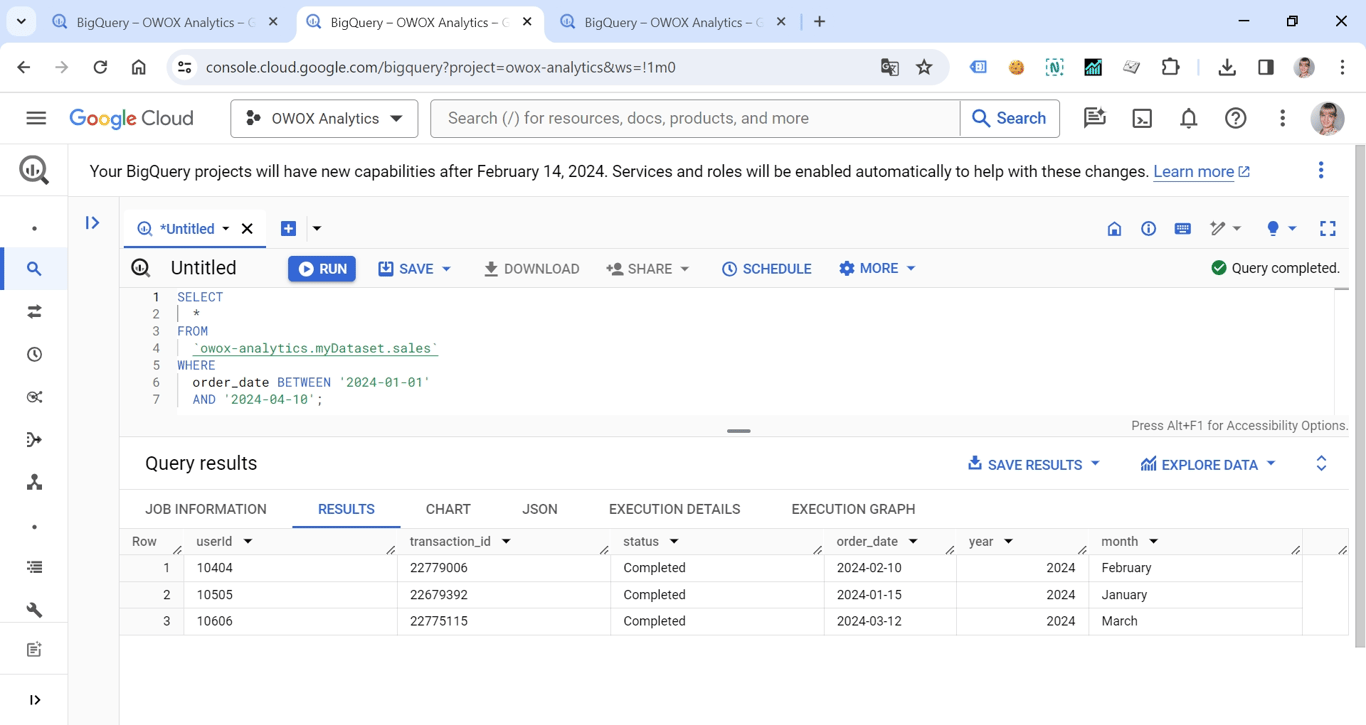Open Data transfers icon in sidebar
This screenshot has width=1366, height=725.
(x=34, y=312)
